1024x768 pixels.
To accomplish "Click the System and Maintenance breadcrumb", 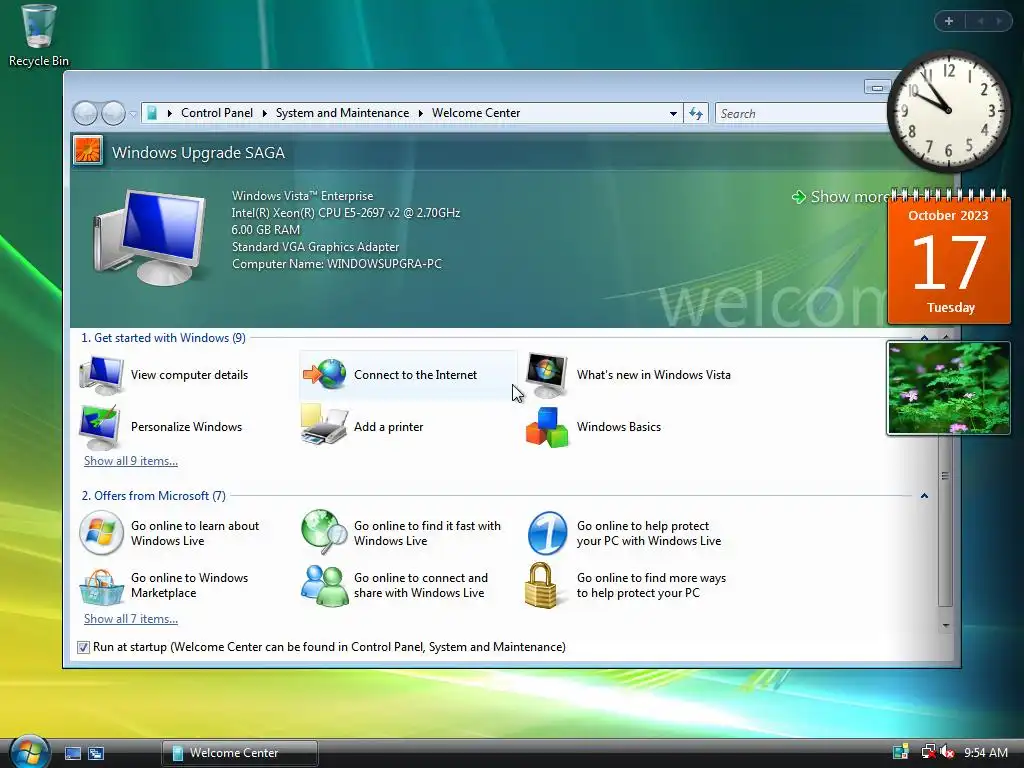I will 342,113.
